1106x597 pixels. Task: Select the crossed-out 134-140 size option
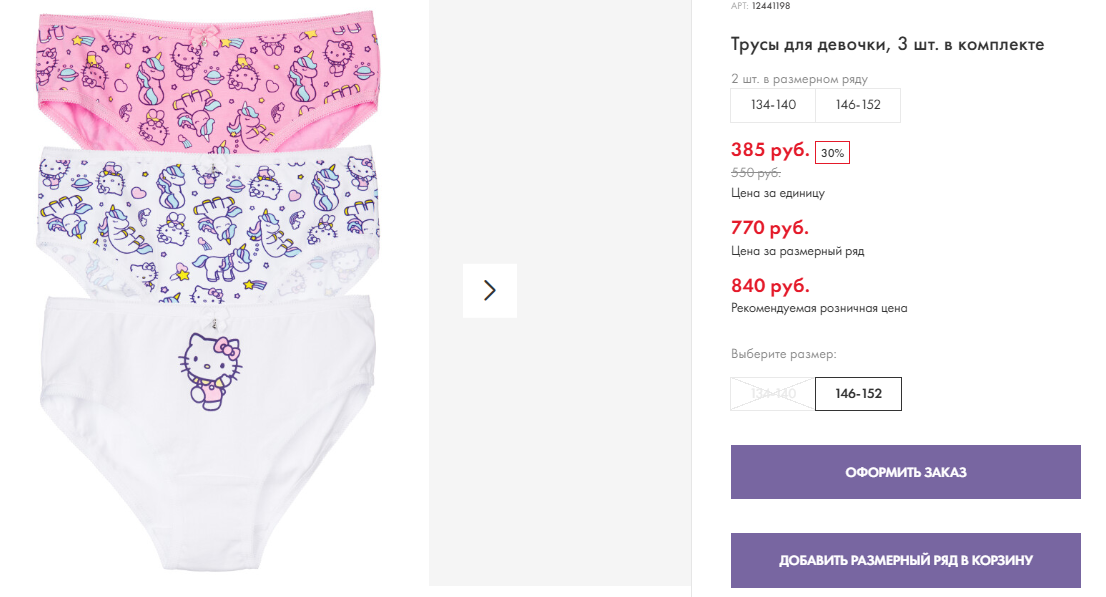[773, 394]
